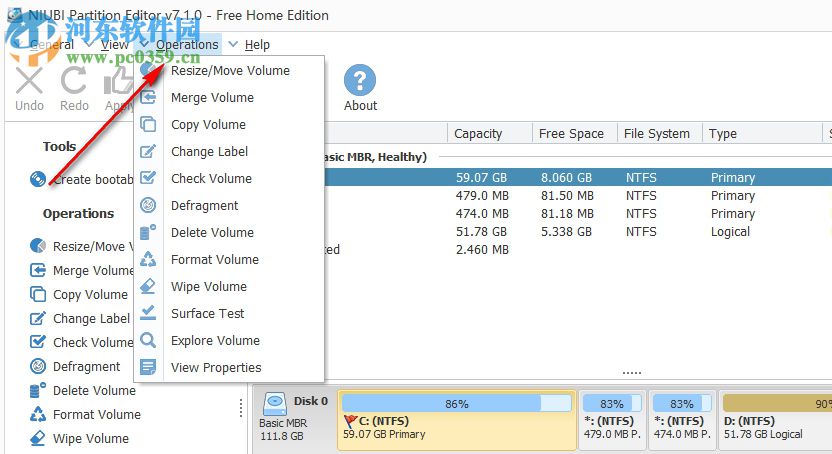Screen dimensions: 832x454
Task: Click the sidebar splitter handle dots
Action: tap(241, 408)
